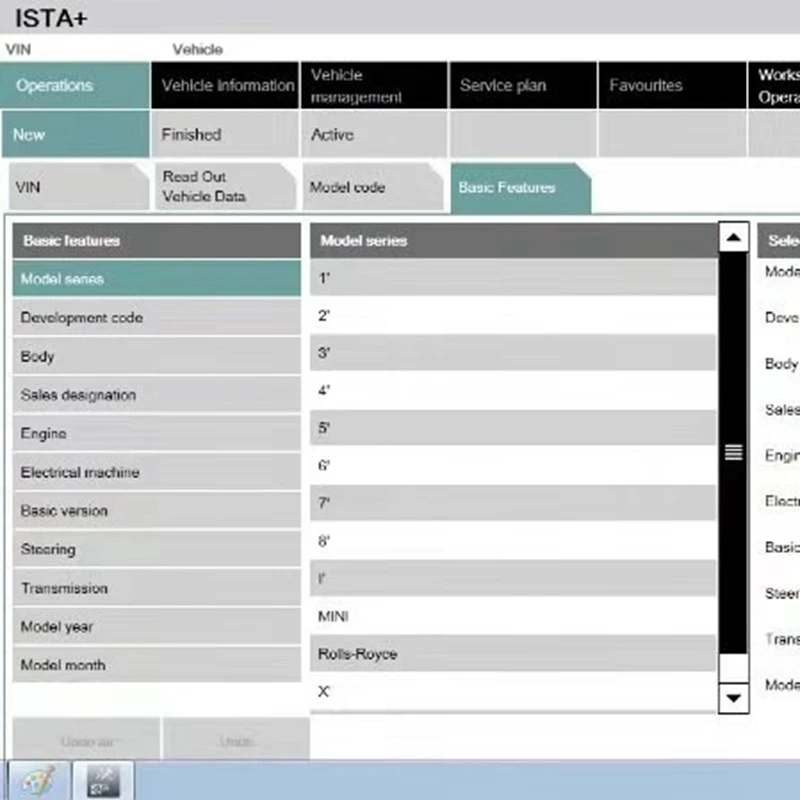Open the Operations main tab
Viewport: 800px width, 800px height.
point(75,85)
